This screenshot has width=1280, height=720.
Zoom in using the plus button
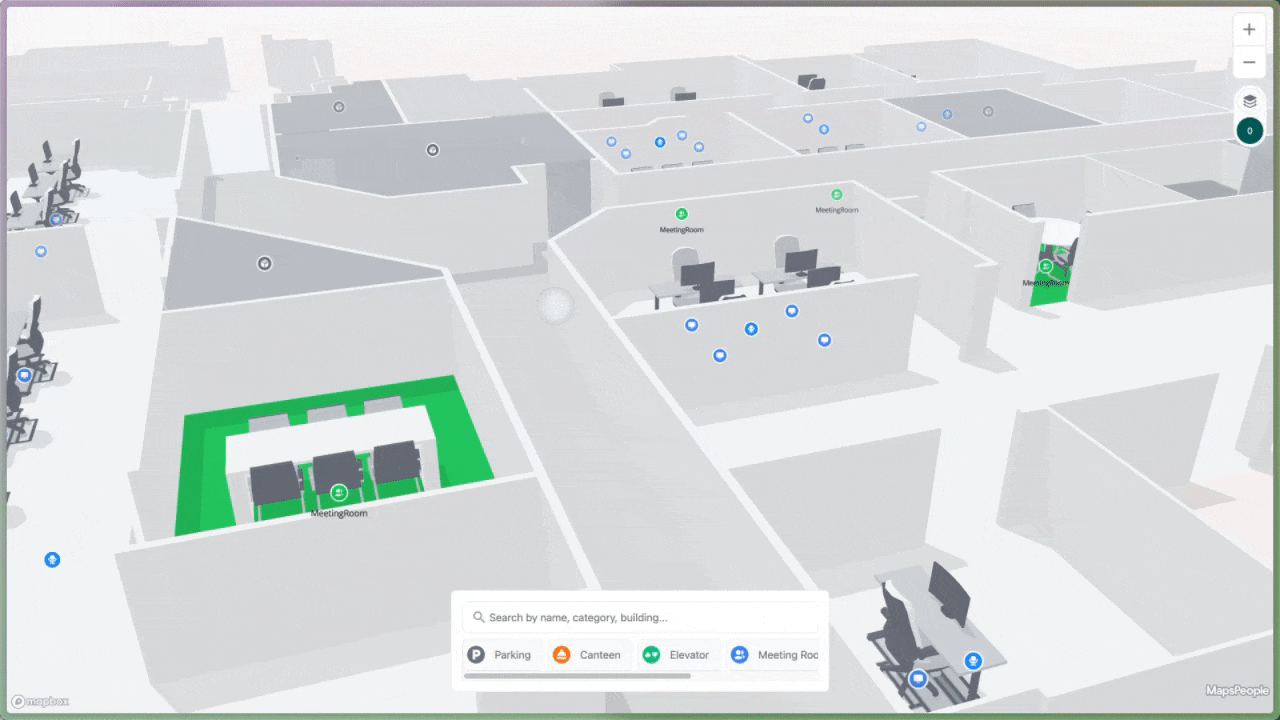[x=1249, y=30]
